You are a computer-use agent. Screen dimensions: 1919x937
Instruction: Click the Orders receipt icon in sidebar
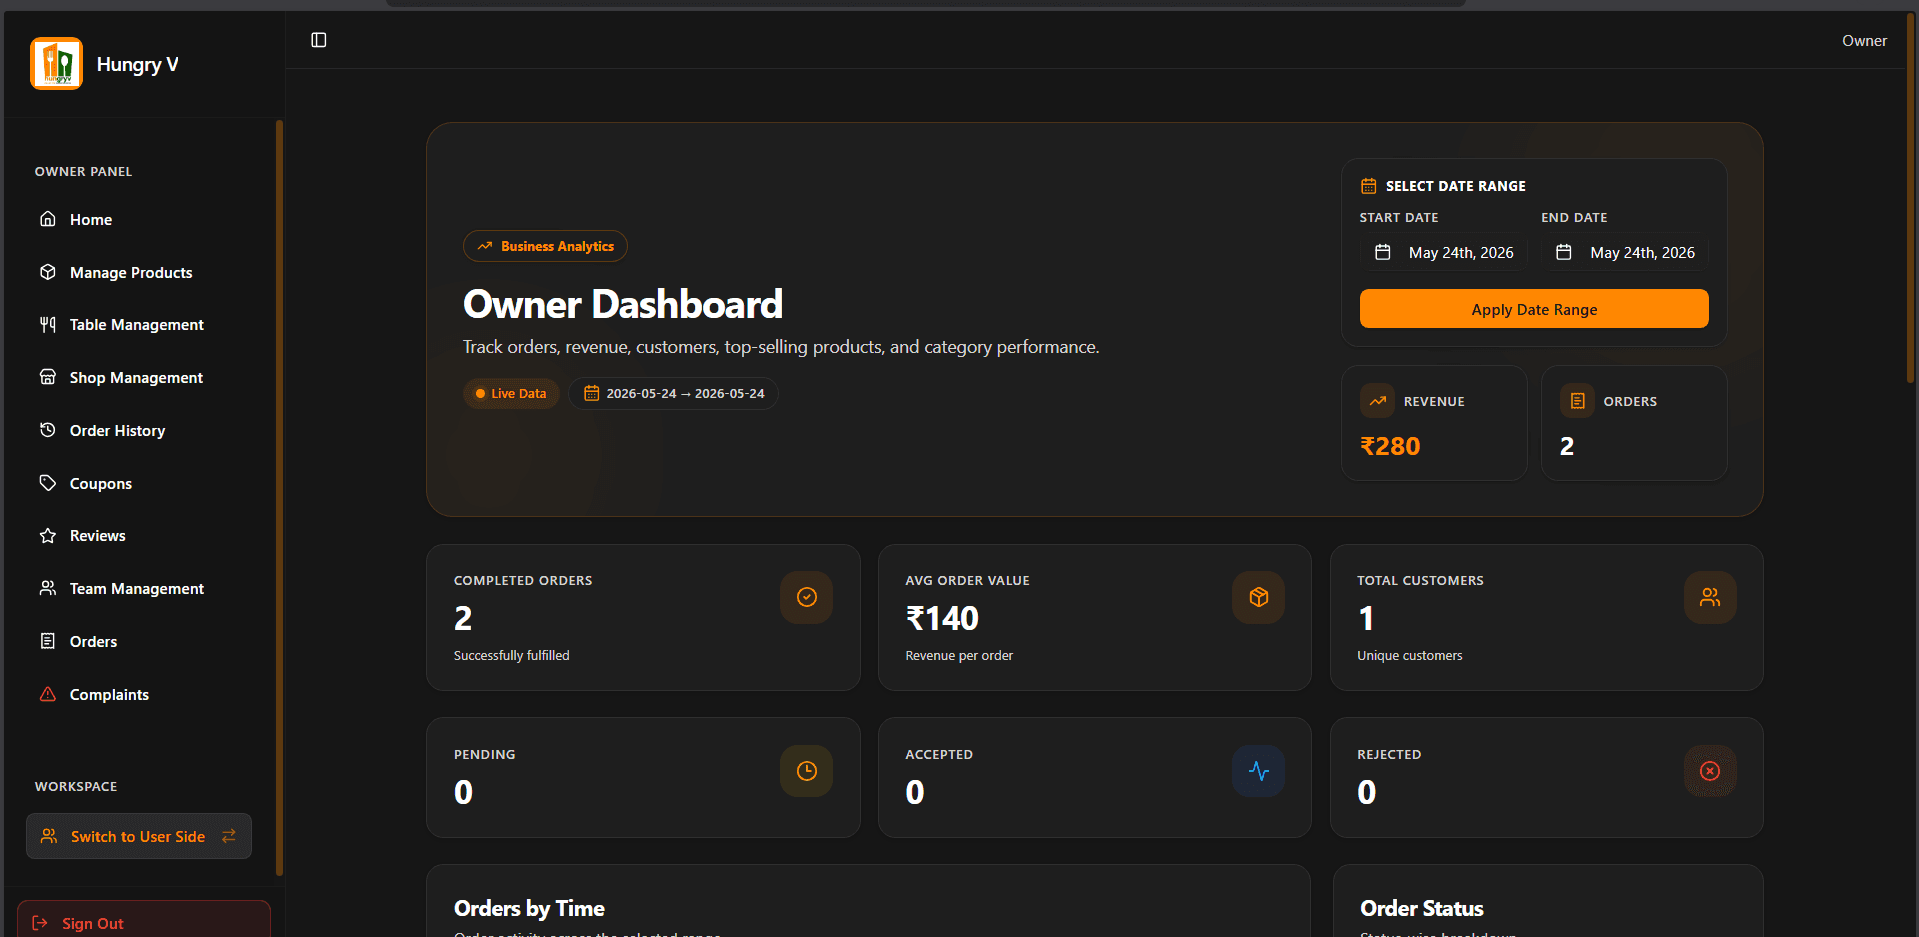click(47, 641)
